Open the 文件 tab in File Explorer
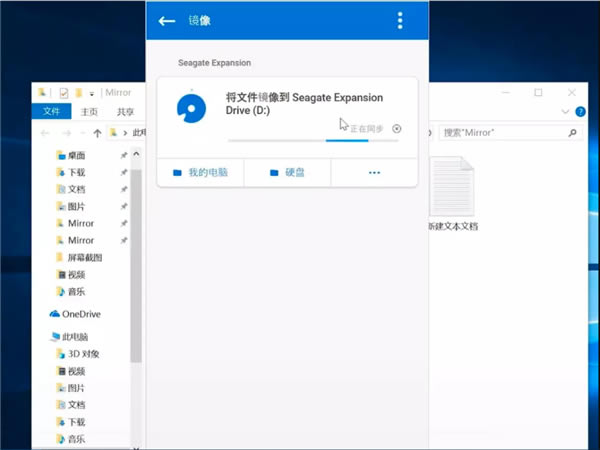600x450 pixels. (51, 111)
